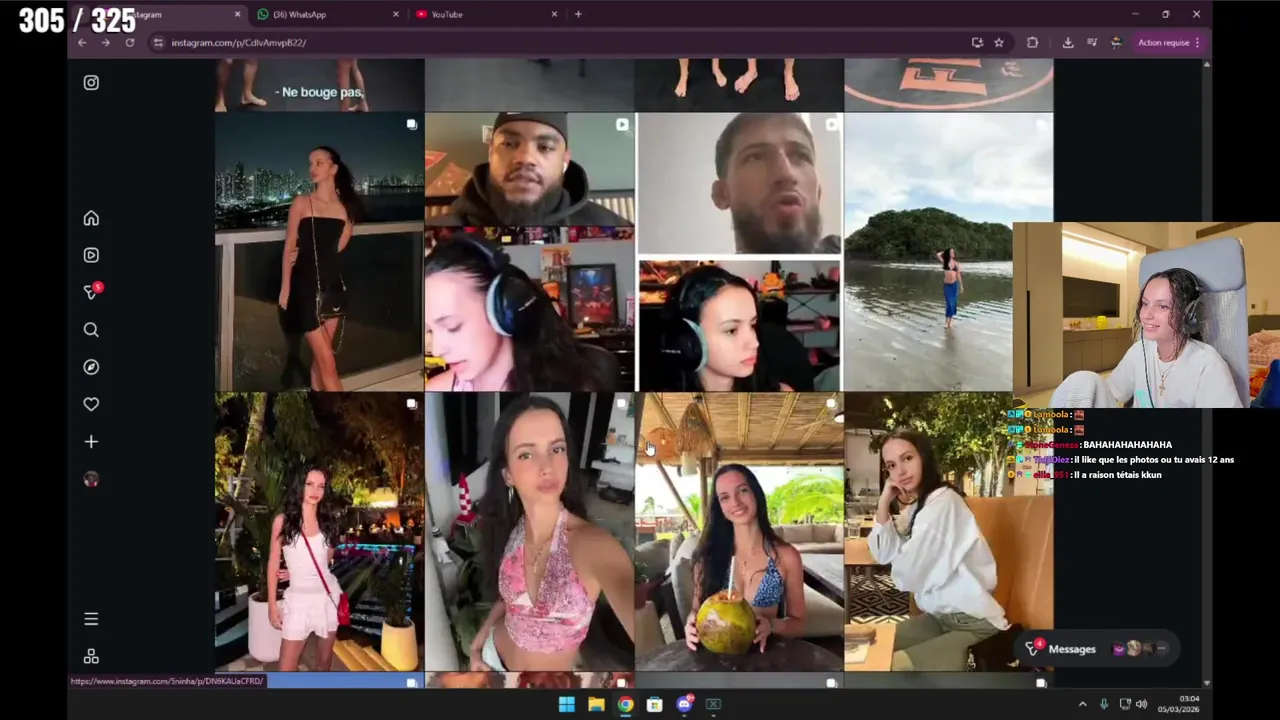Go to Instagram Home icon
Screen dimensions: 1280x720
(91, 218)
